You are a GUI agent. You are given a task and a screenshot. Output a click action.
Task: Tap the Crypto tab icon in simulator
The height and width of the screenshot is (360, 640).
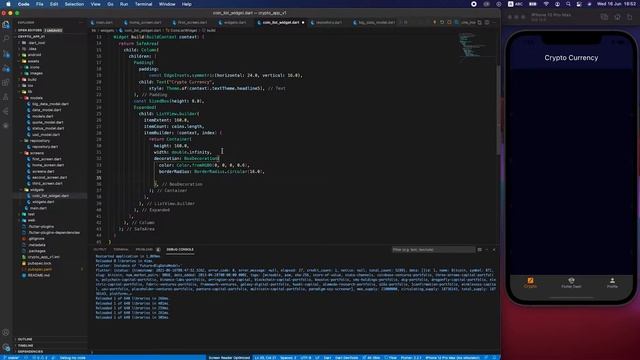tap(530, 280)
